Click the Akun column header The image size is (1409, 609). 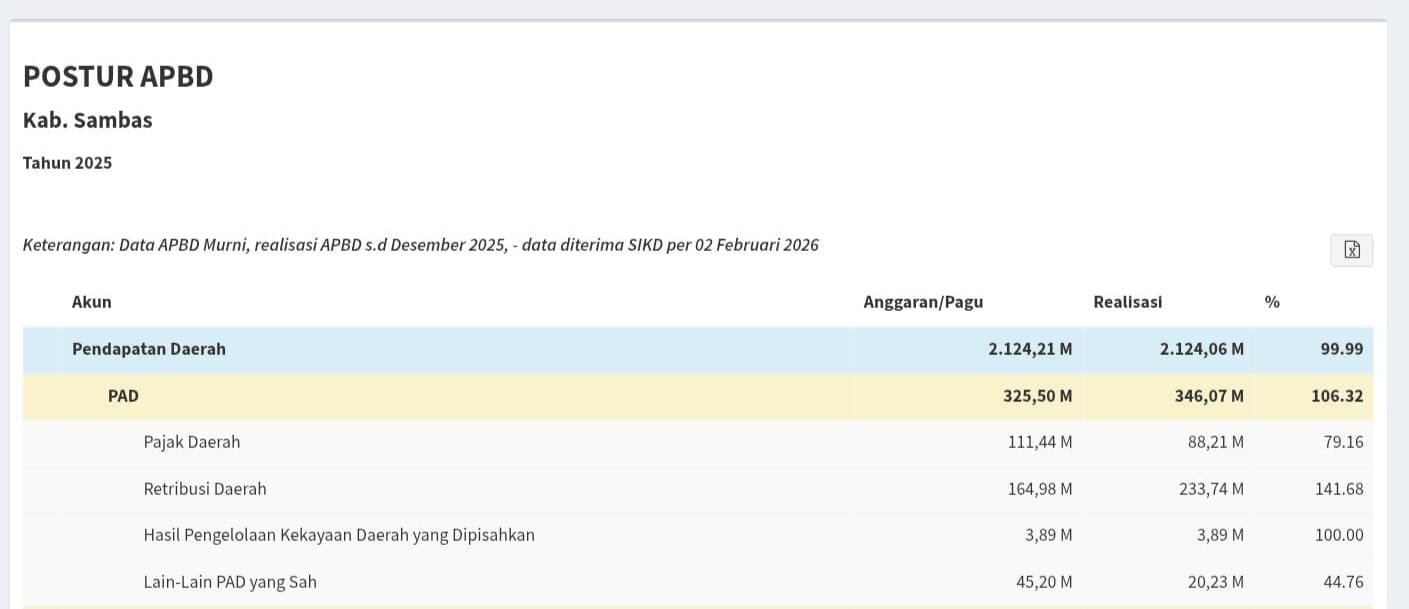coord(91,302)
